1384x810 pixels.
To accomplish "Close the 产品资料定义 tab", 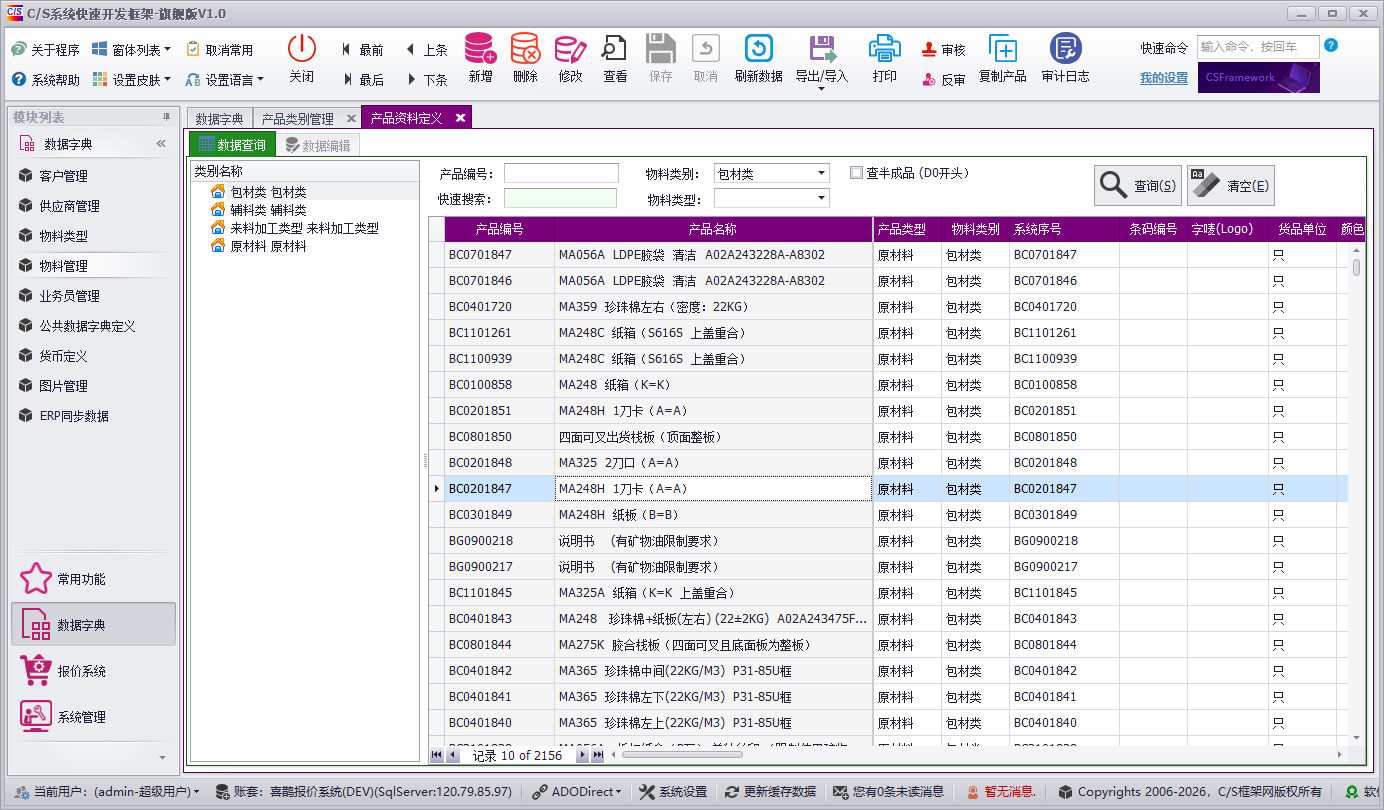I will pyautogui.click(x=460, y=118).
